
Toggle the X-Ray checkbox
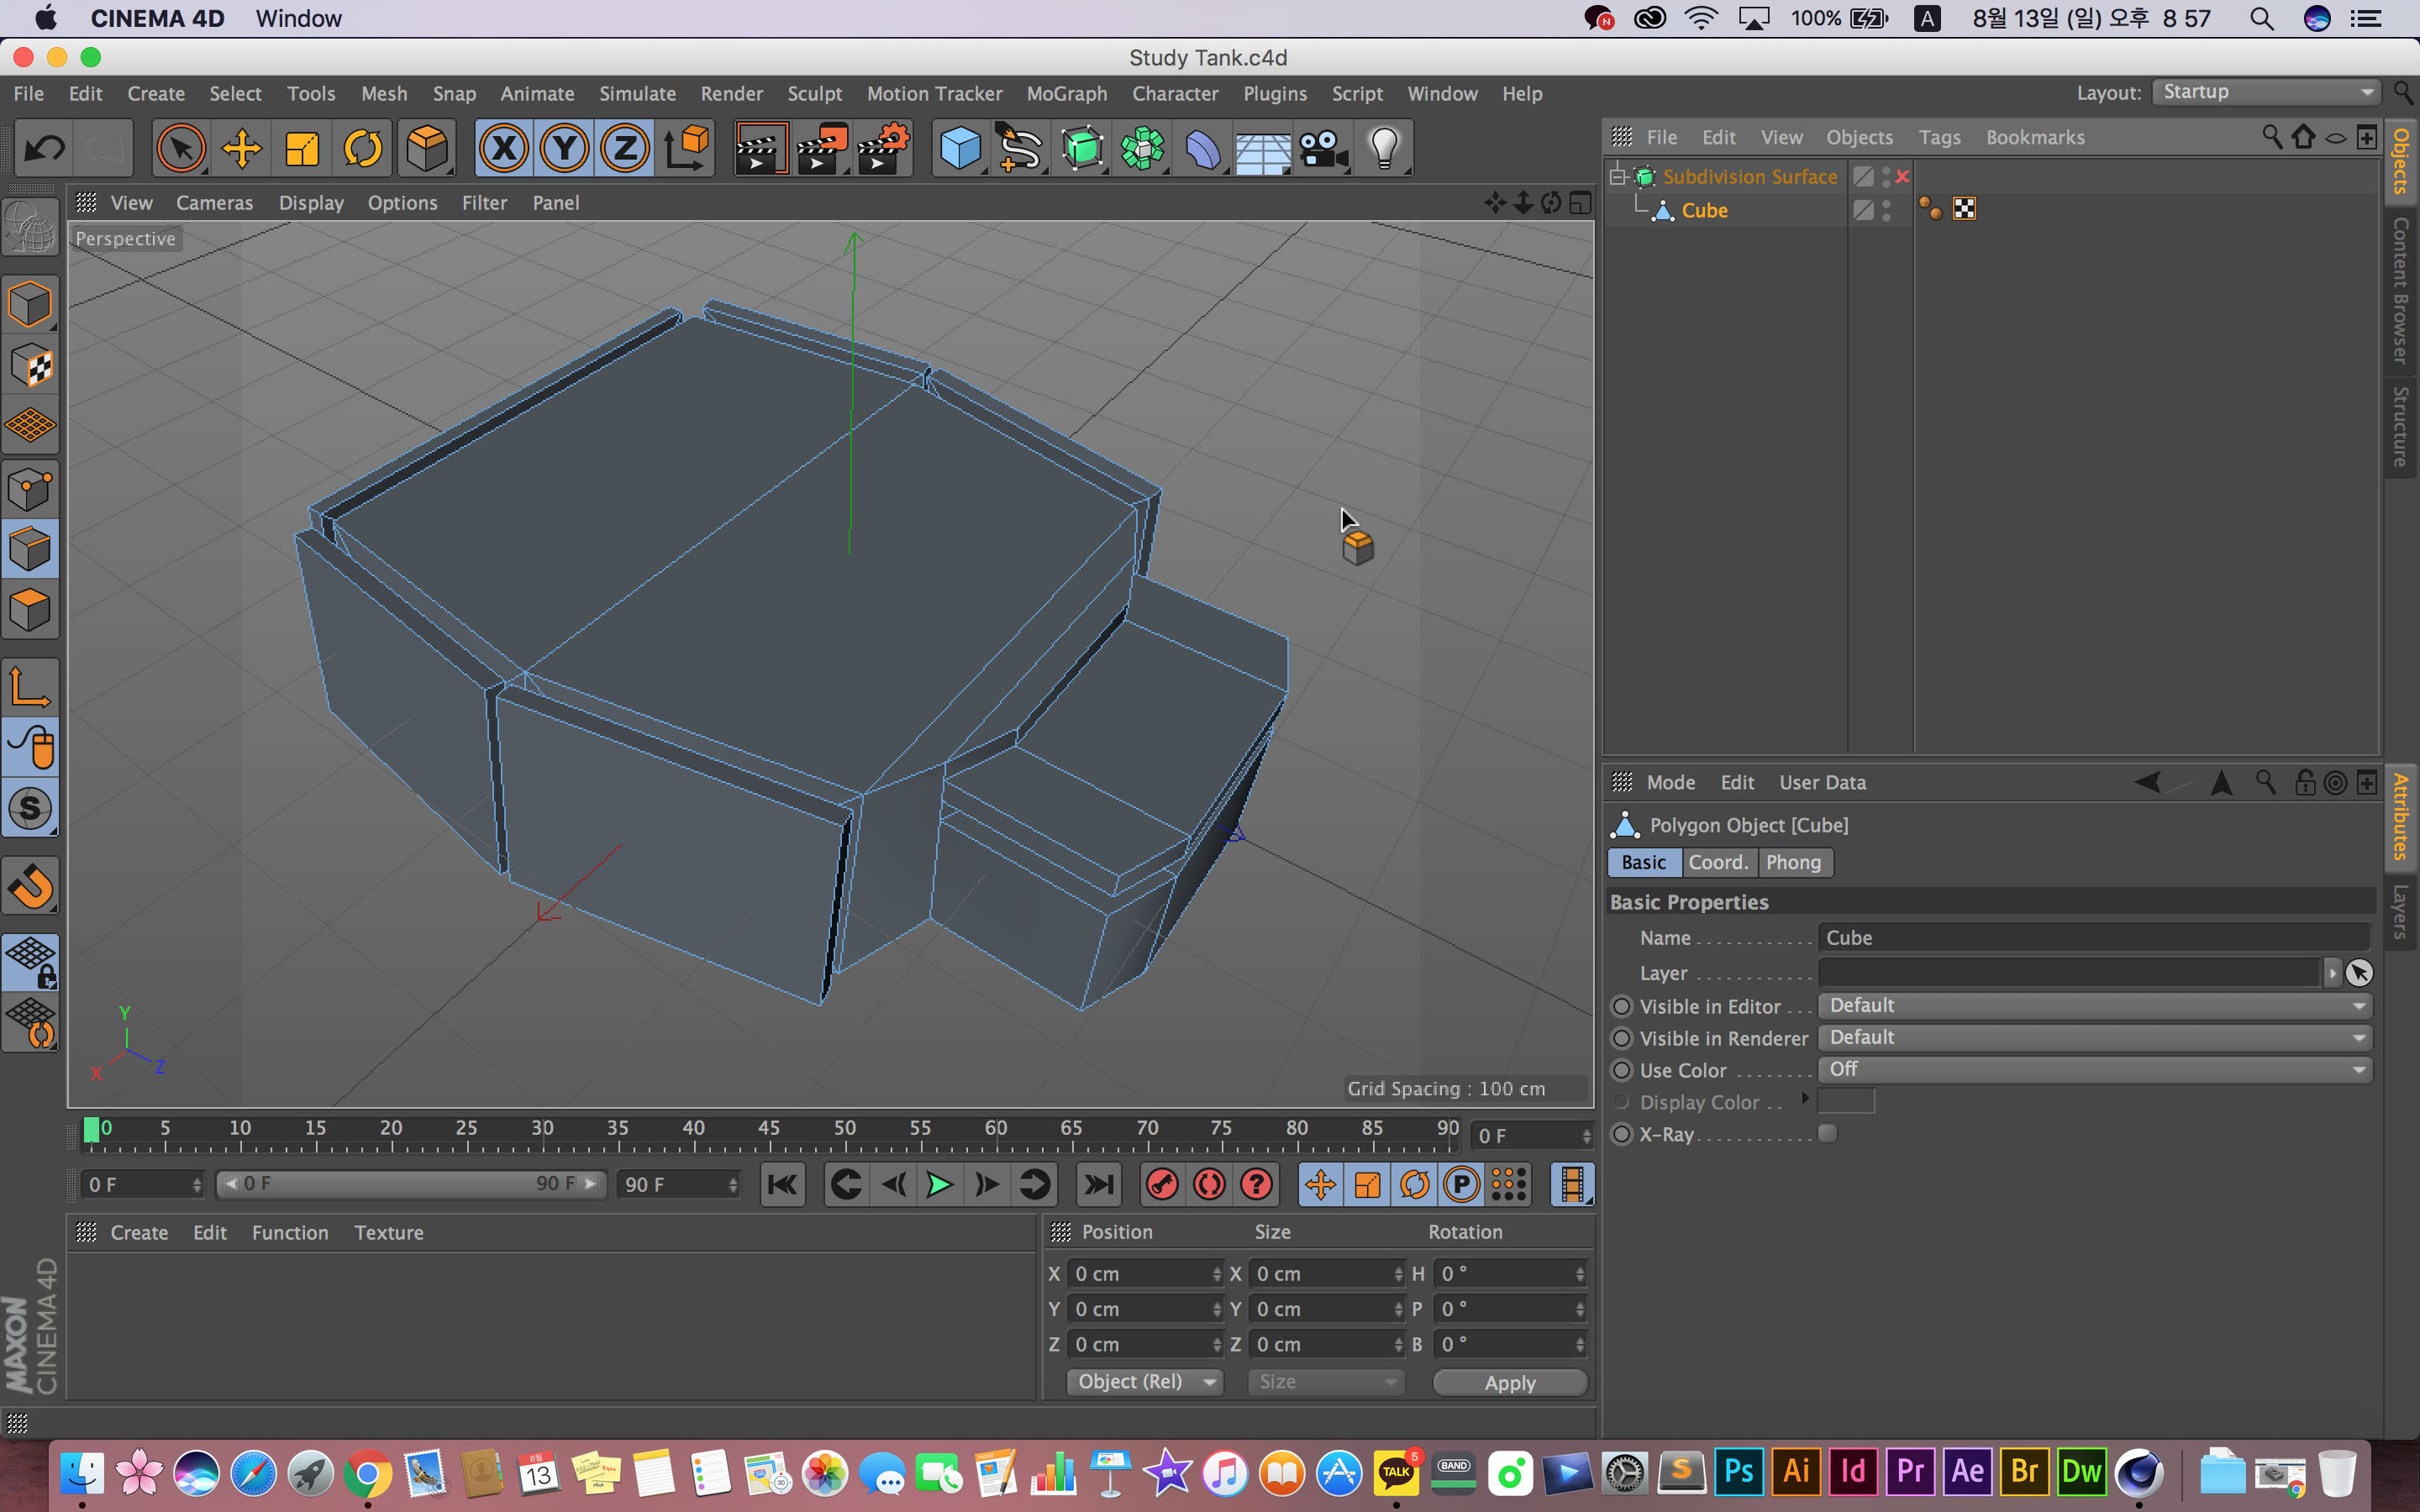(1827, 1133)
